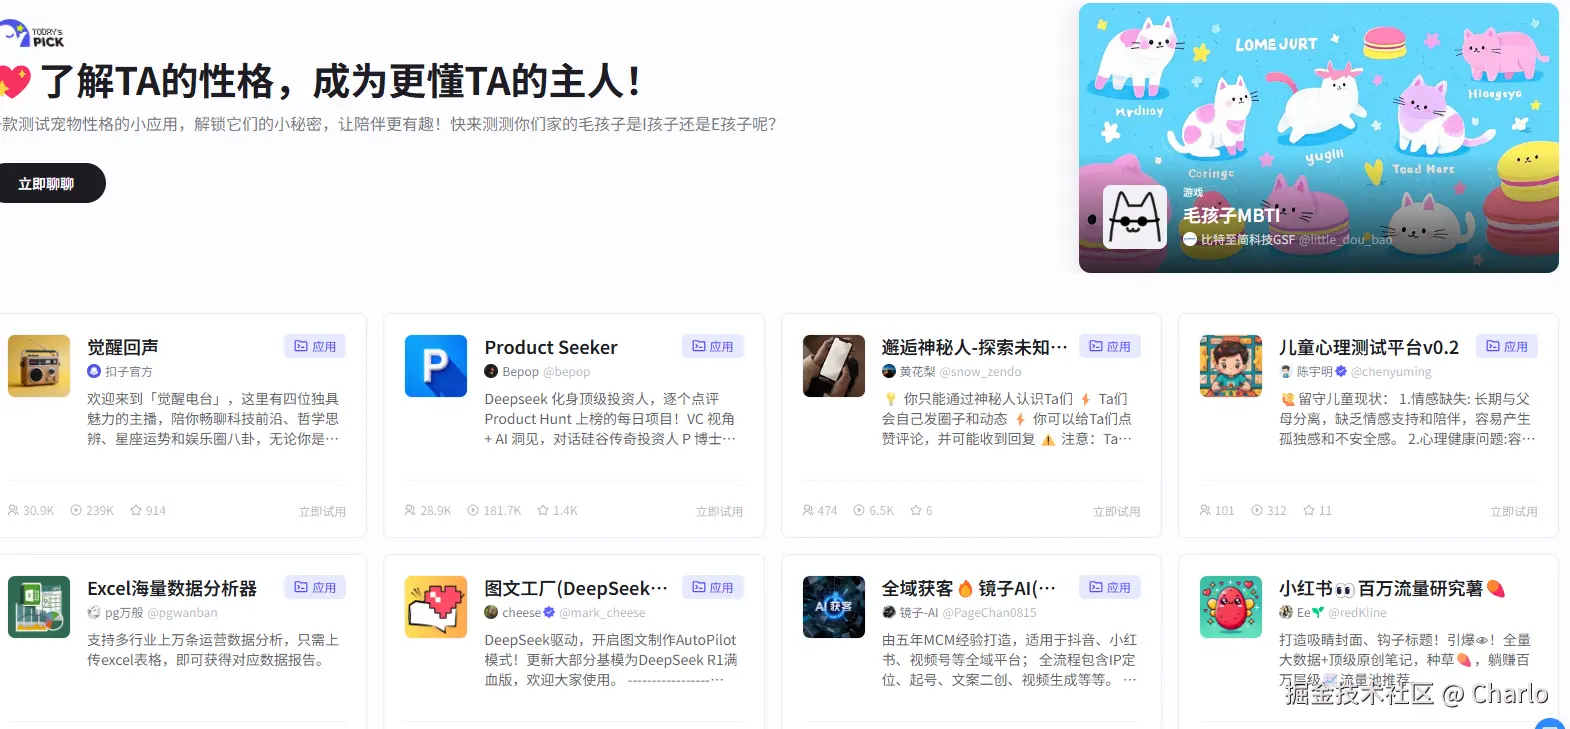The image size is (1570, 729).
Task: Click 儿童心理测试平台v0.2 title
Action: 1369,347
